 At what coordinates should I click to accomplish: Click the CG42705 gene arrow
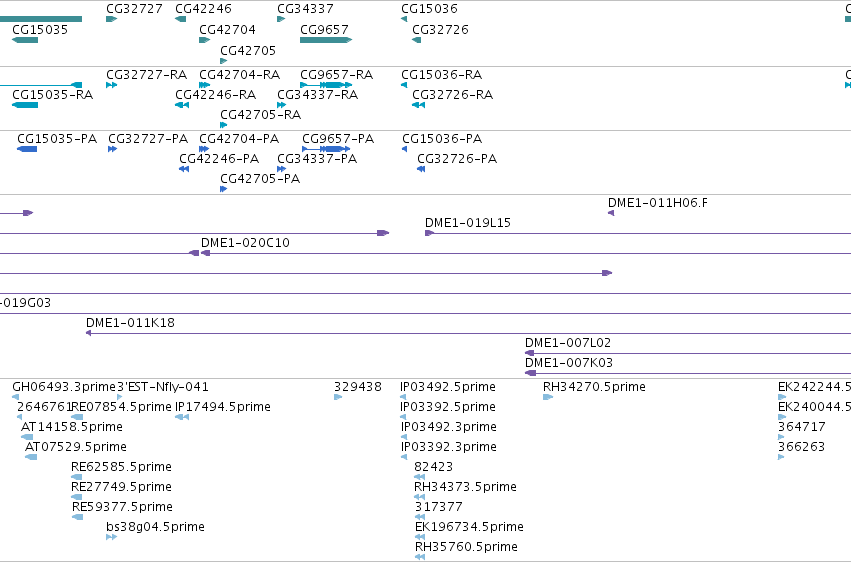click(x=223, y=61)
